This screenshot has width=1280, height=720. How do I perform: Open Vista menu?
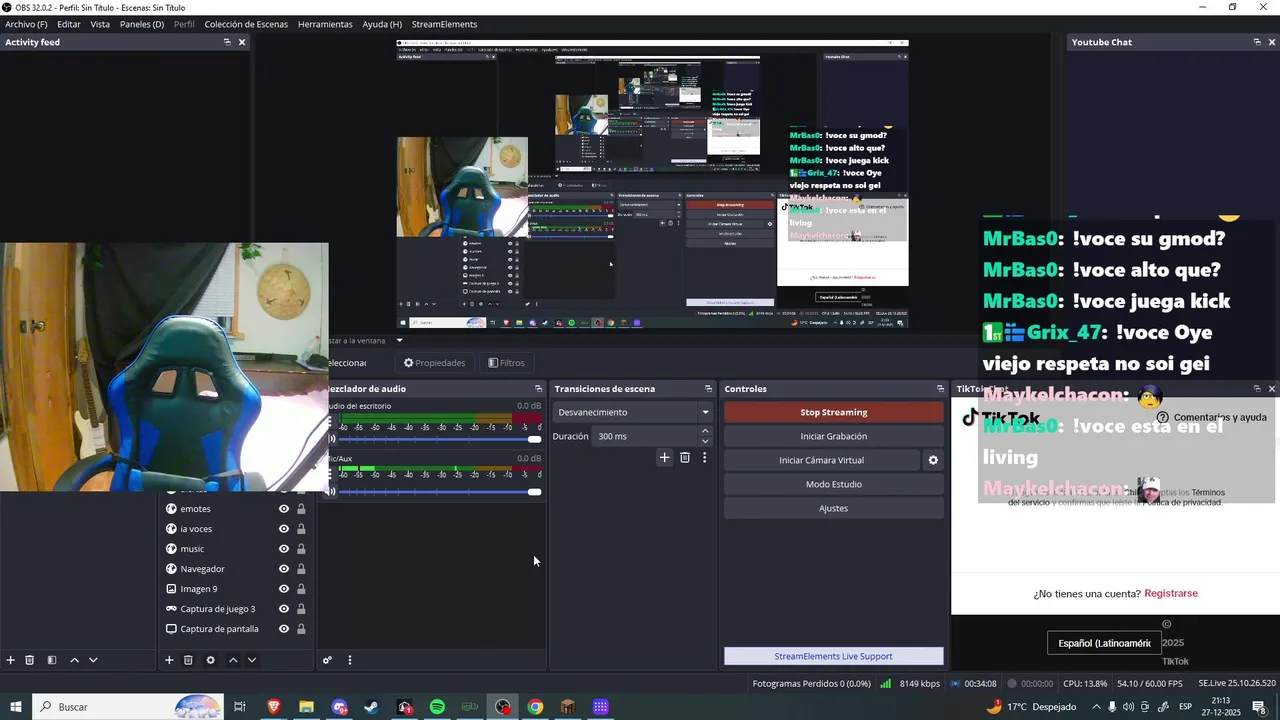tap(100, 24)
